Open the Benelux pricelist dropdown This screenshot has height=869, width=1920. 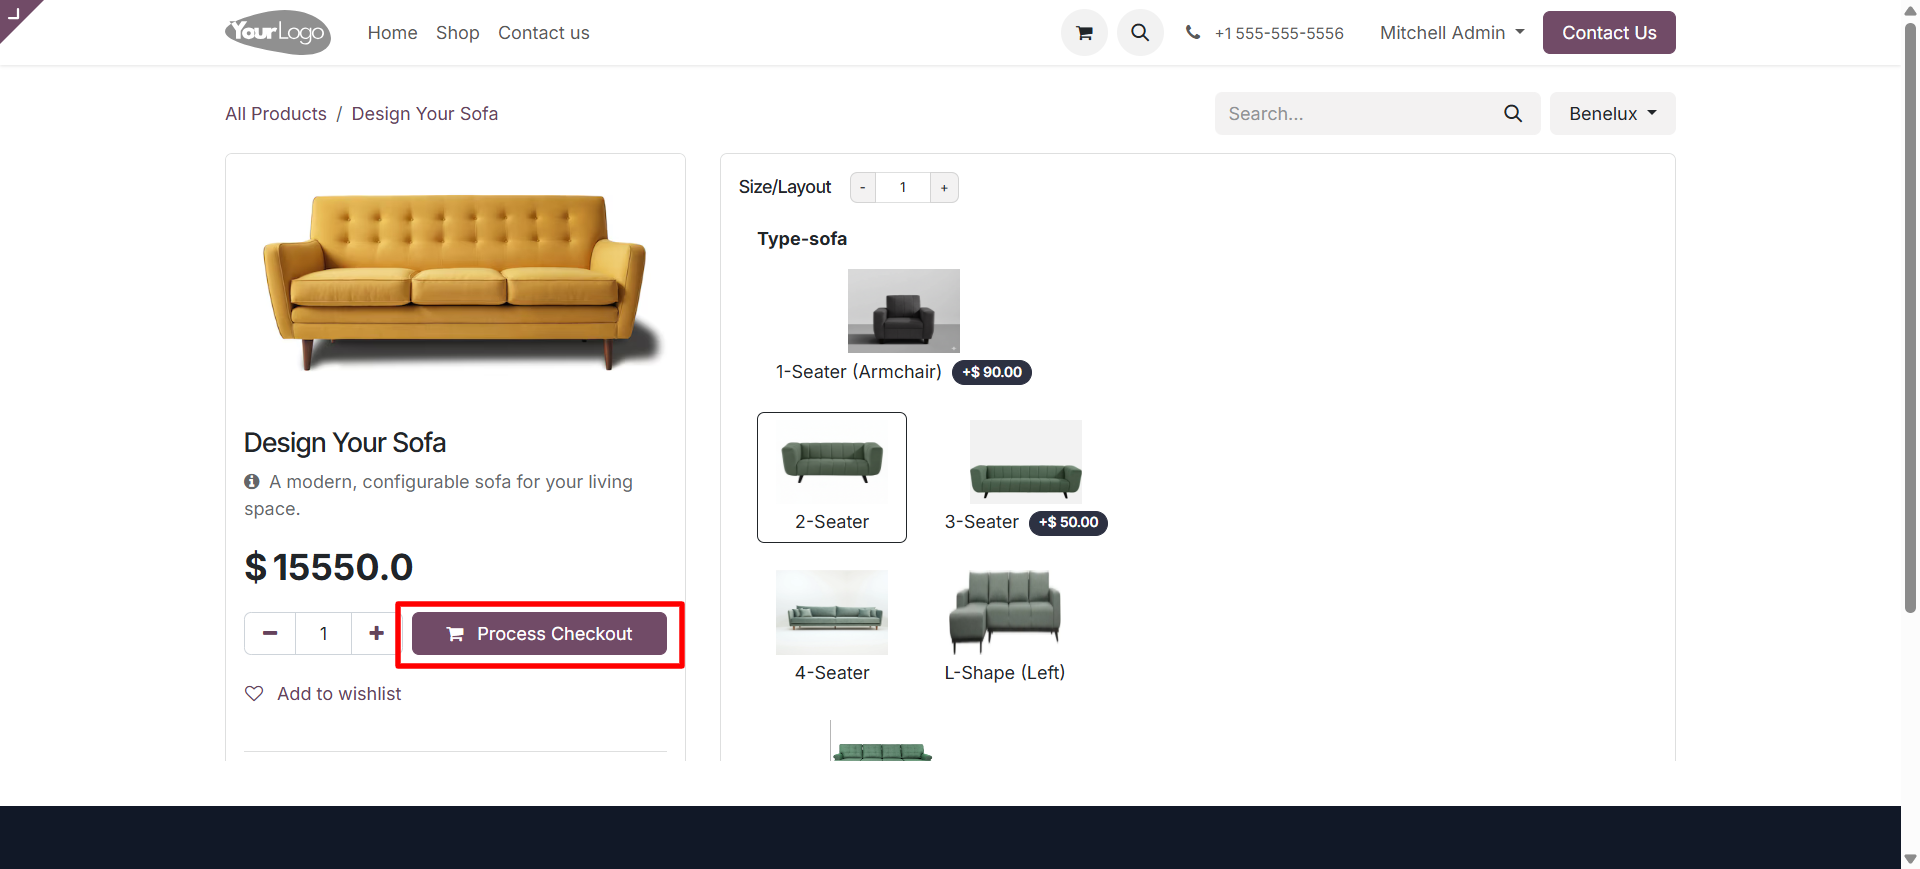coord(1612,114)
